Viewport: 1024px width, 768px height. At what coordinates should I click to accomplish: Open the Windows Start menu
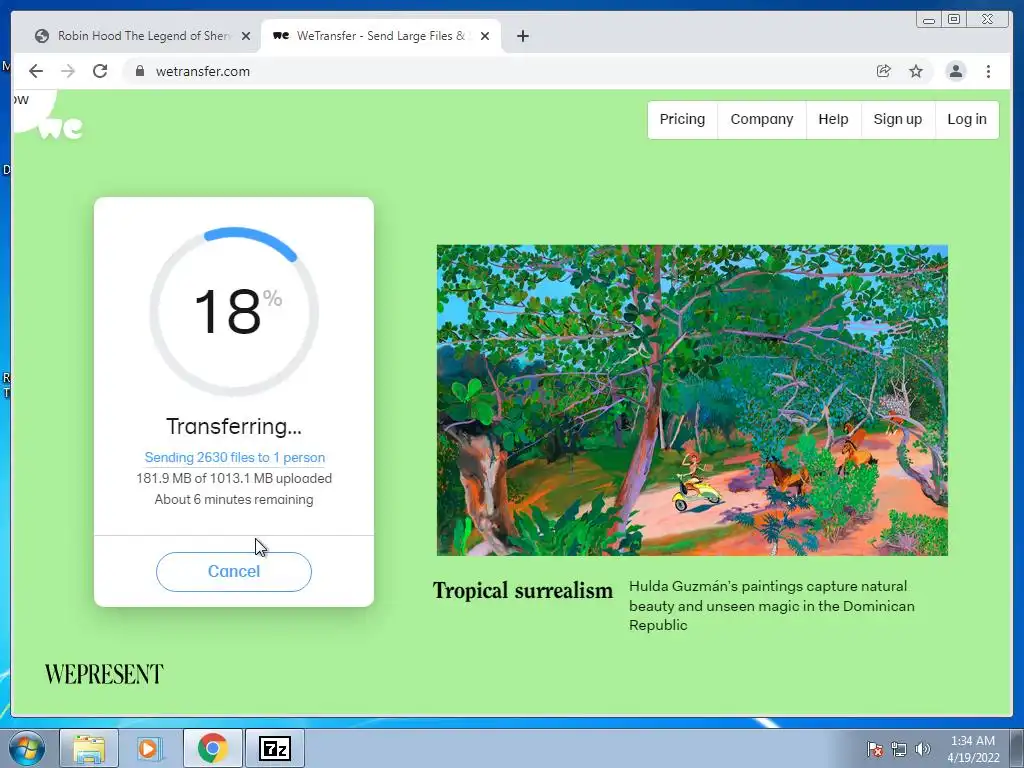(x=27, y=748)
